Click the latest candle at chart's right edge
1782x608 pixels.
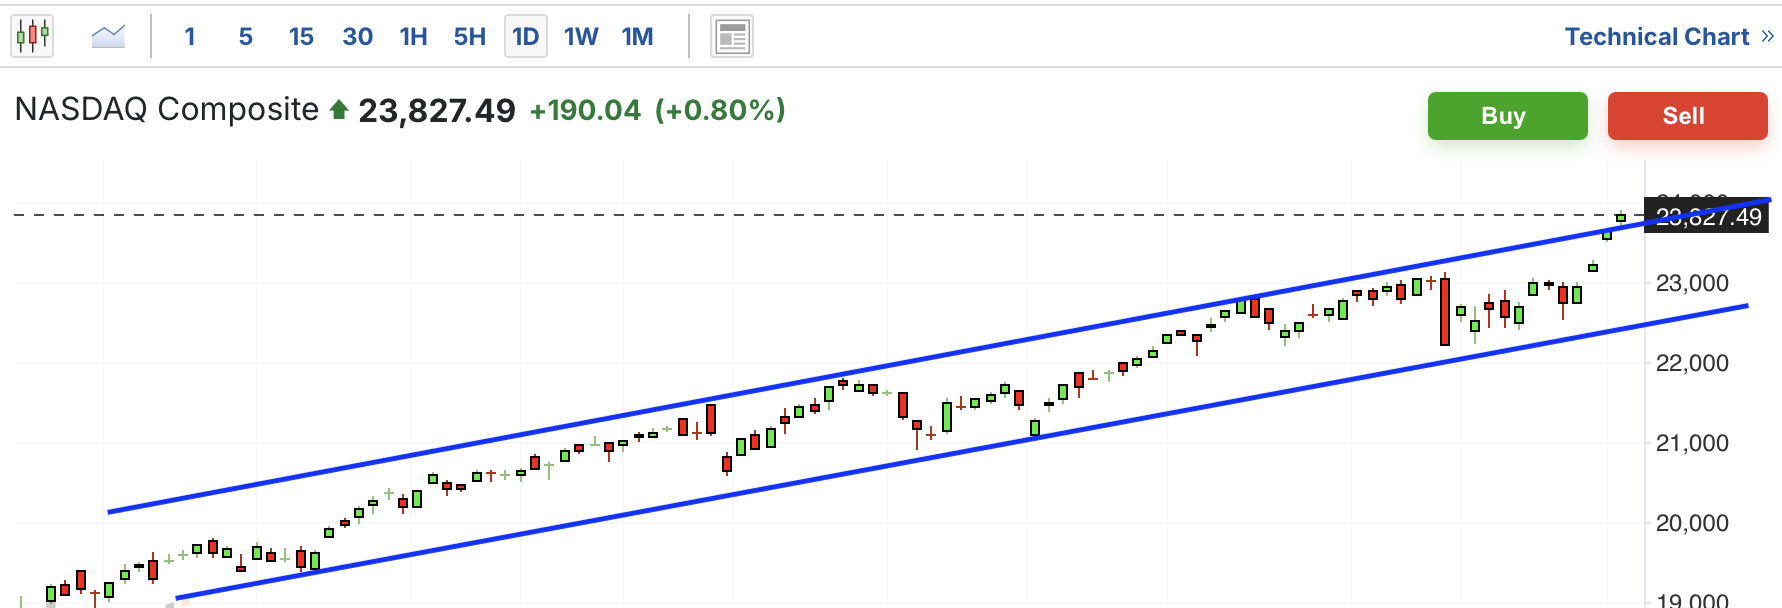tap(1621, 217)
